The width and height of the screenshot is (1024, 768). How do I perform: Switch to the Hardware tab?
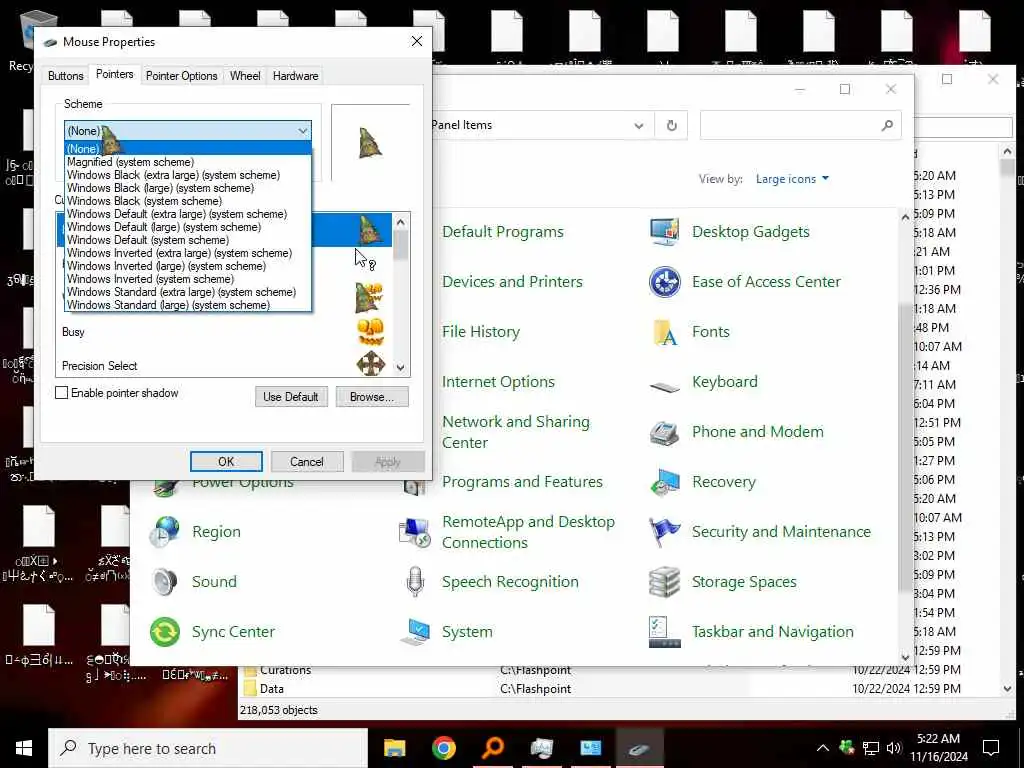[295, 76]
